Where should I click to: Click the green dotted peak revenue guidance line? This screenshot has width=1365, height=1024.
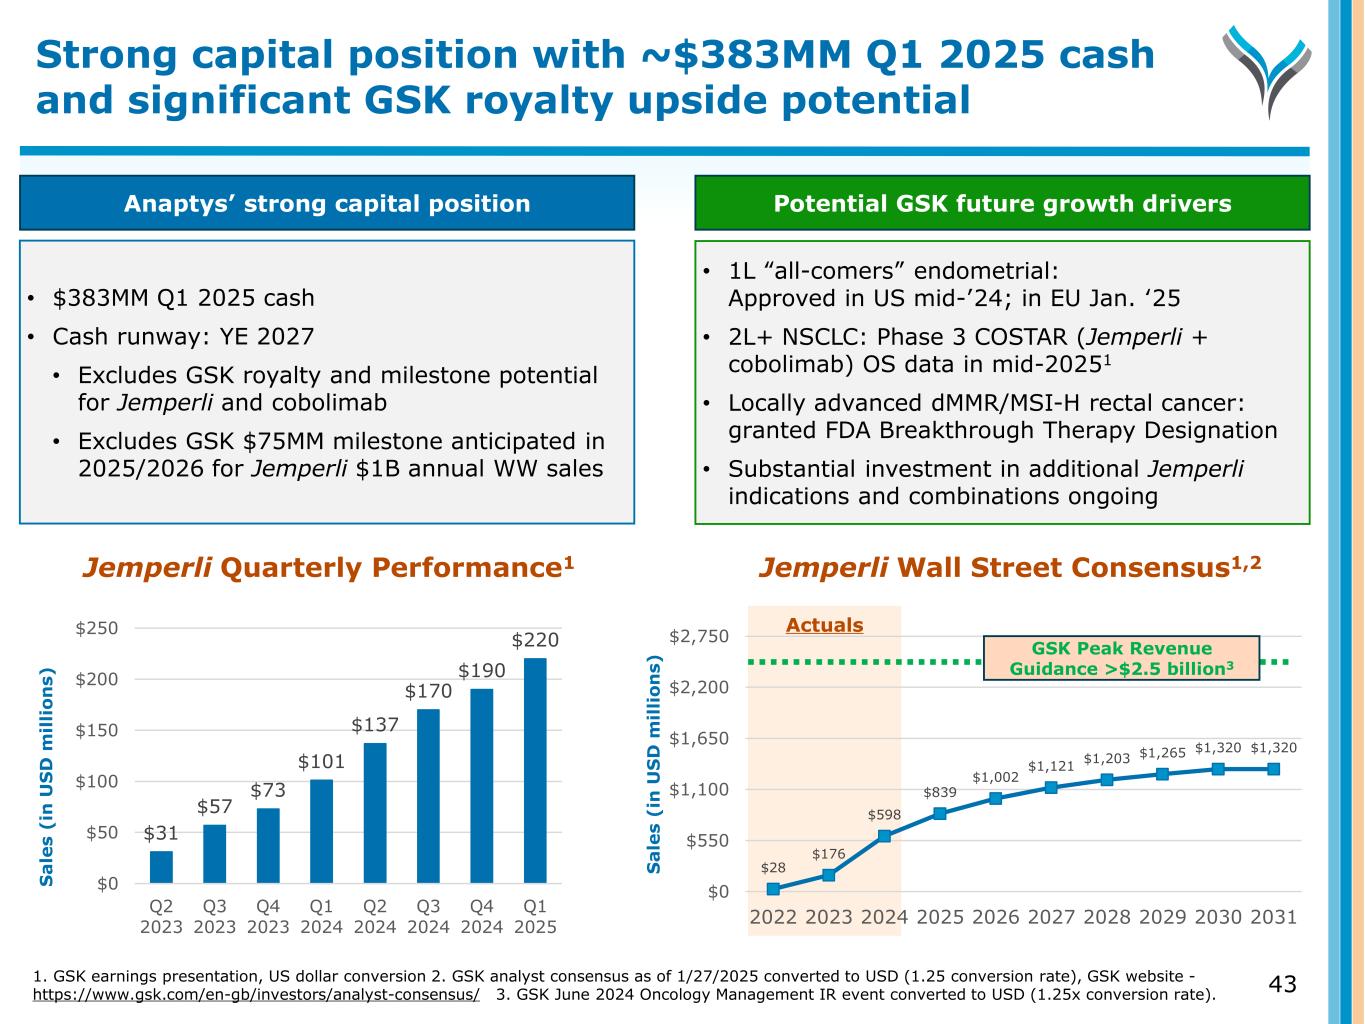click(x=860, y=662)
